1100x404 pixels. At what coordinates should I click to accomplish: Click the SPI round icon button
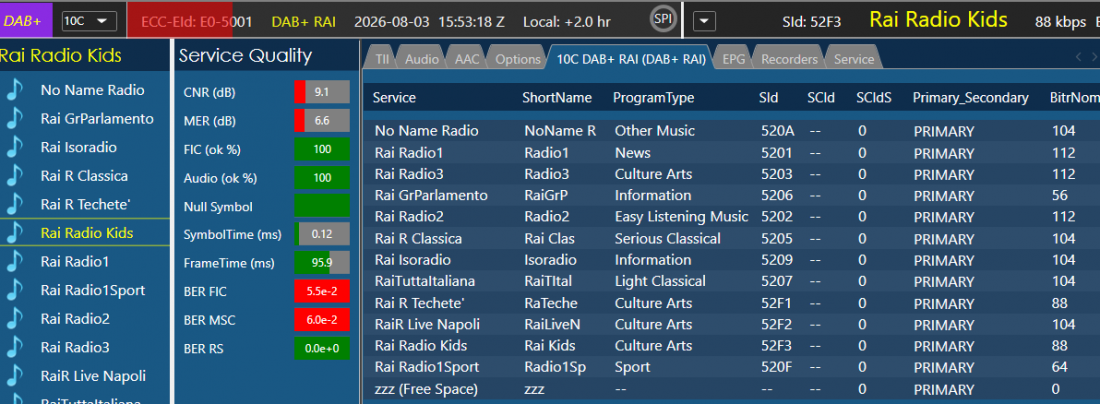click(662, 19)
